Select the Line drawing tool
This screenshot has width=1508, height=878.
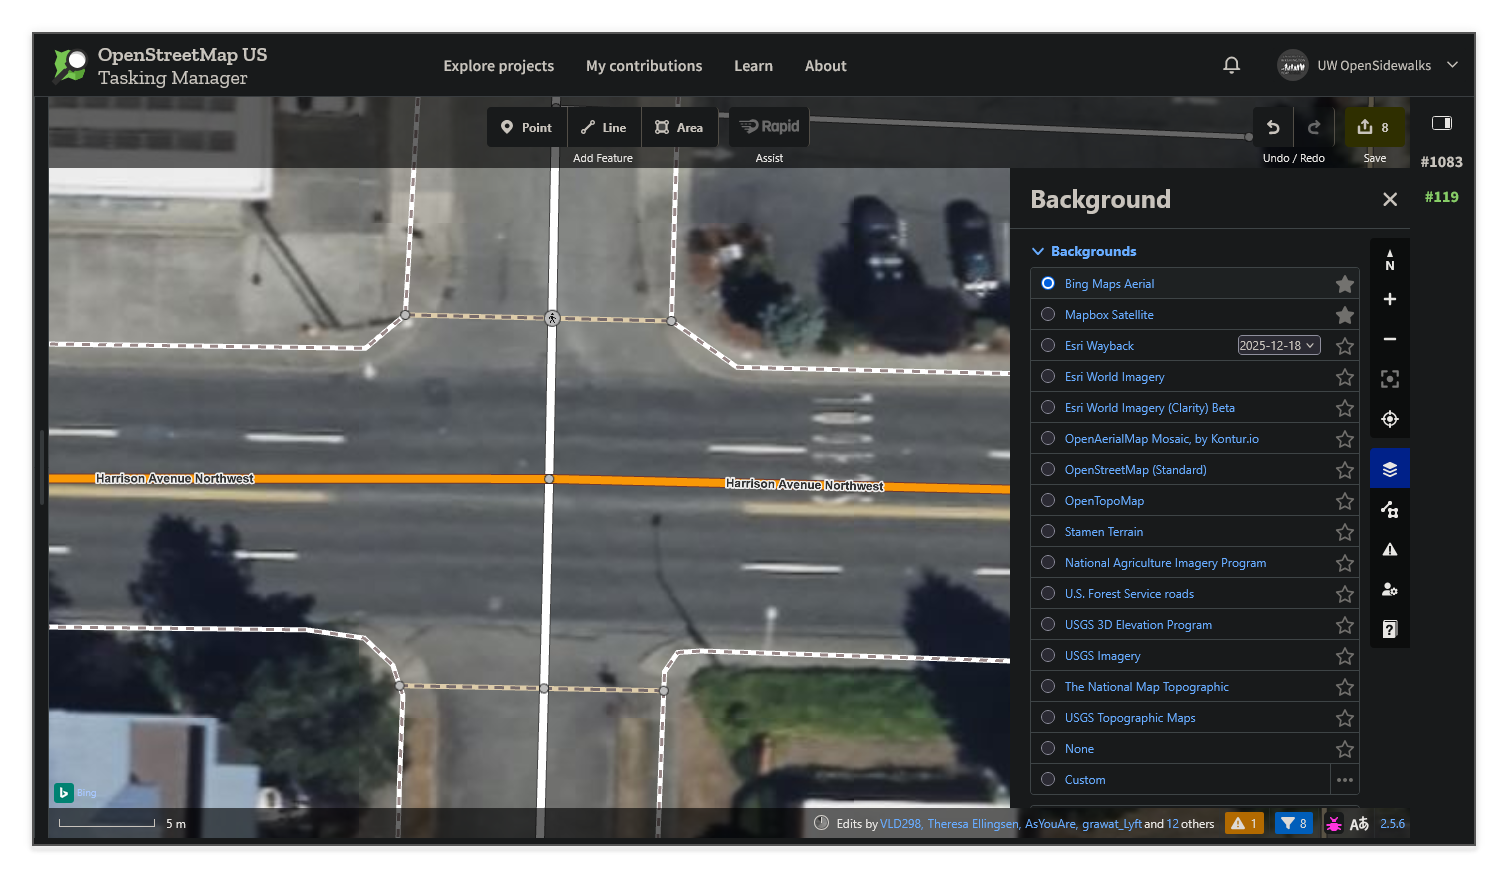tap(603, 127)
